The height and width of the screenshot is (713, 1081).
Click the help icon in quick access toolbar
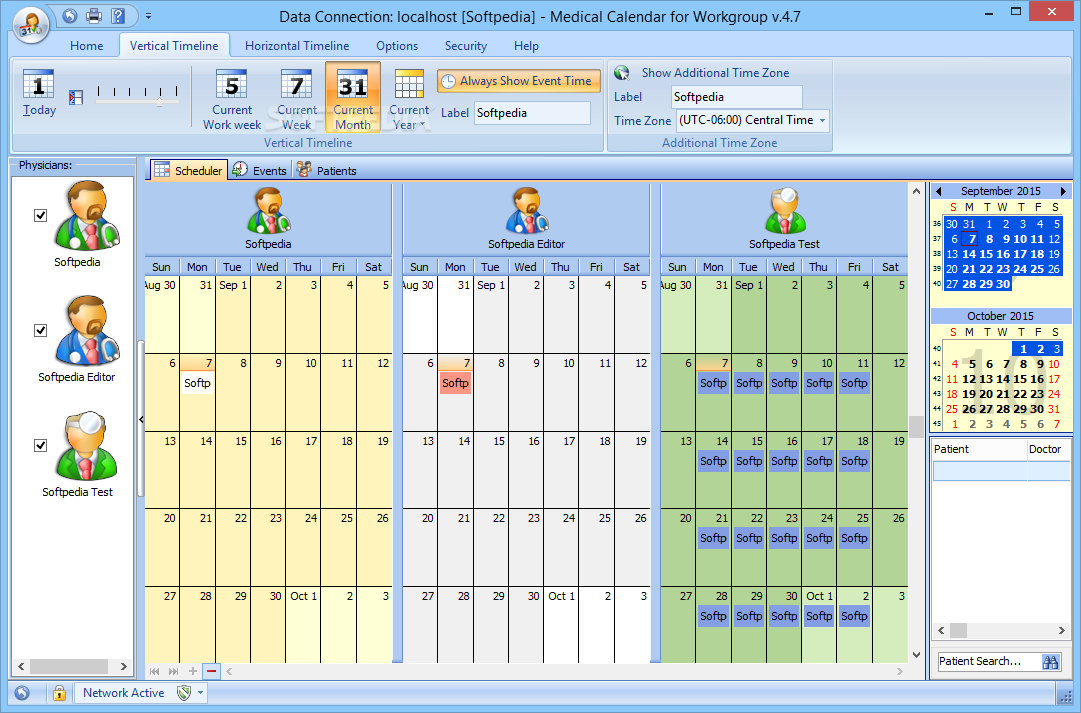(x=118, y=15)
